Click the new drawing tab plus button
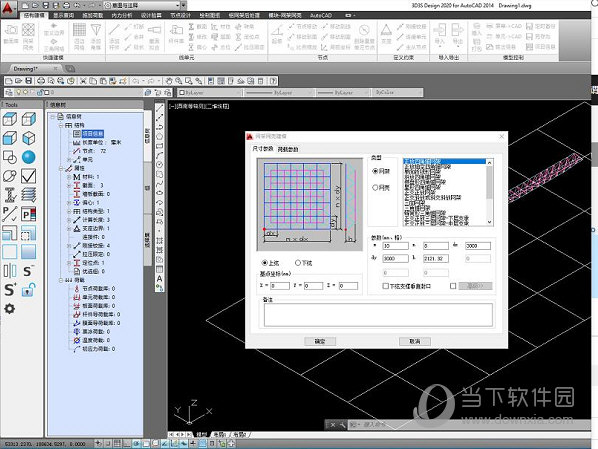598x449 pixels. point(70,69)
